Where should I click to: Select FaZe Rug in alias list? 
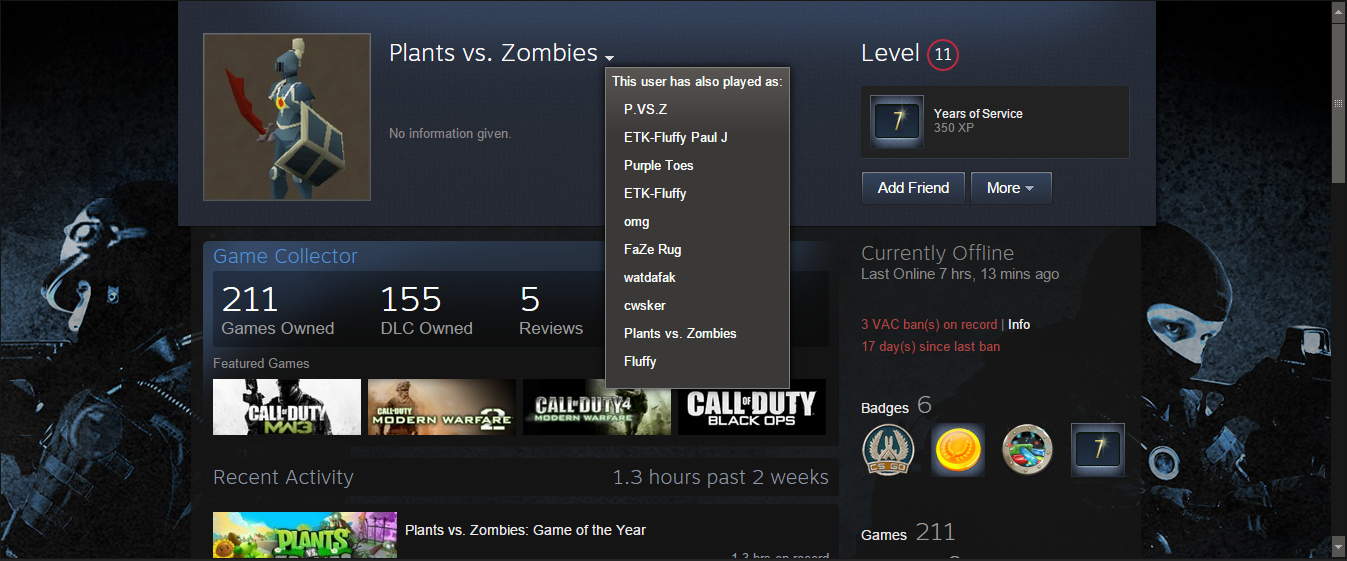[652, 249]
